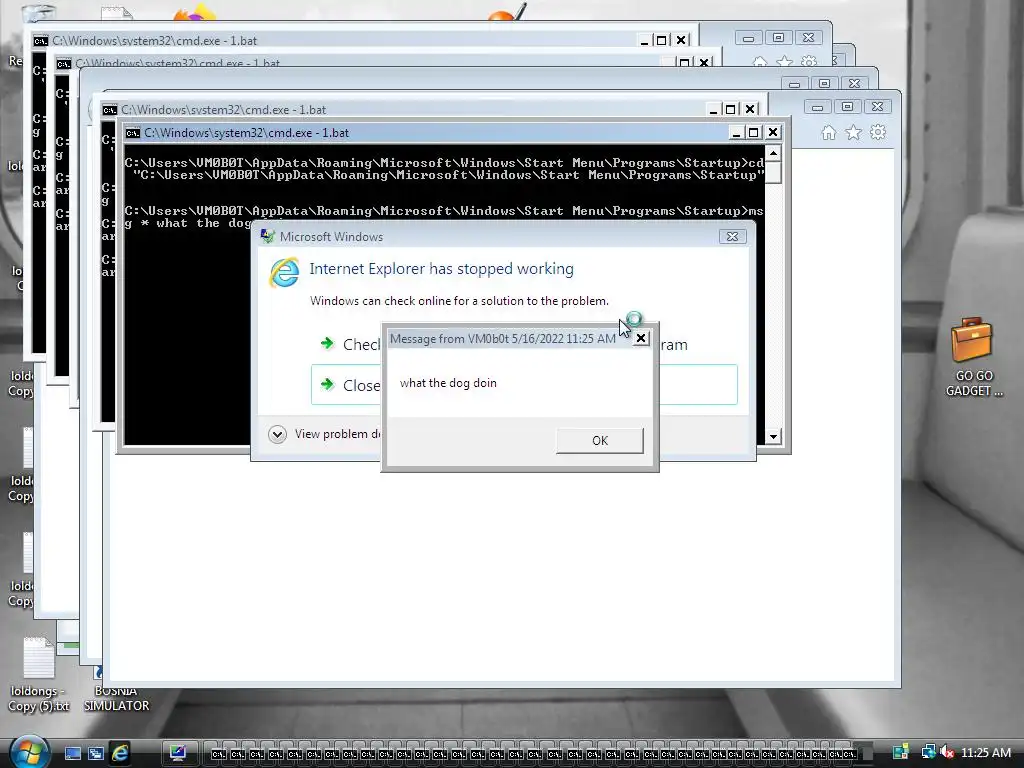Click 'what the dog doin' message text
The image size is (1024, 768).
pos(448,383)
